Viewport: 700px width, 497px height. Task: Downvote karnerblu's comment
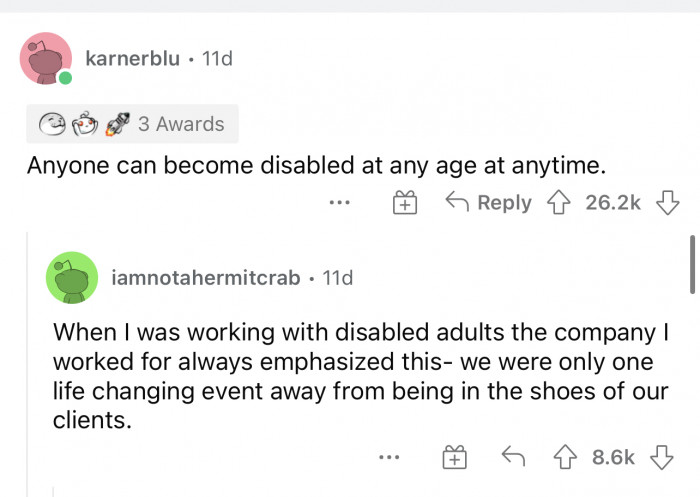coord(667,203)
